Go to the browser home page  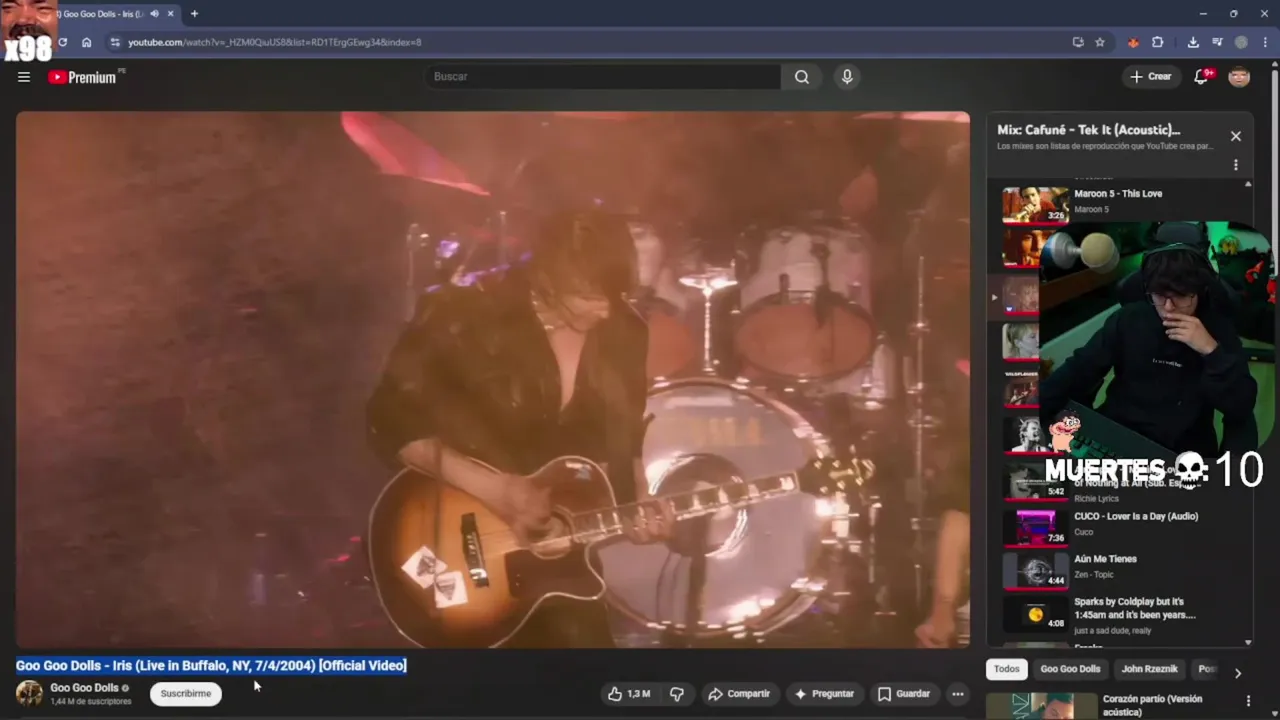(87, 42)
